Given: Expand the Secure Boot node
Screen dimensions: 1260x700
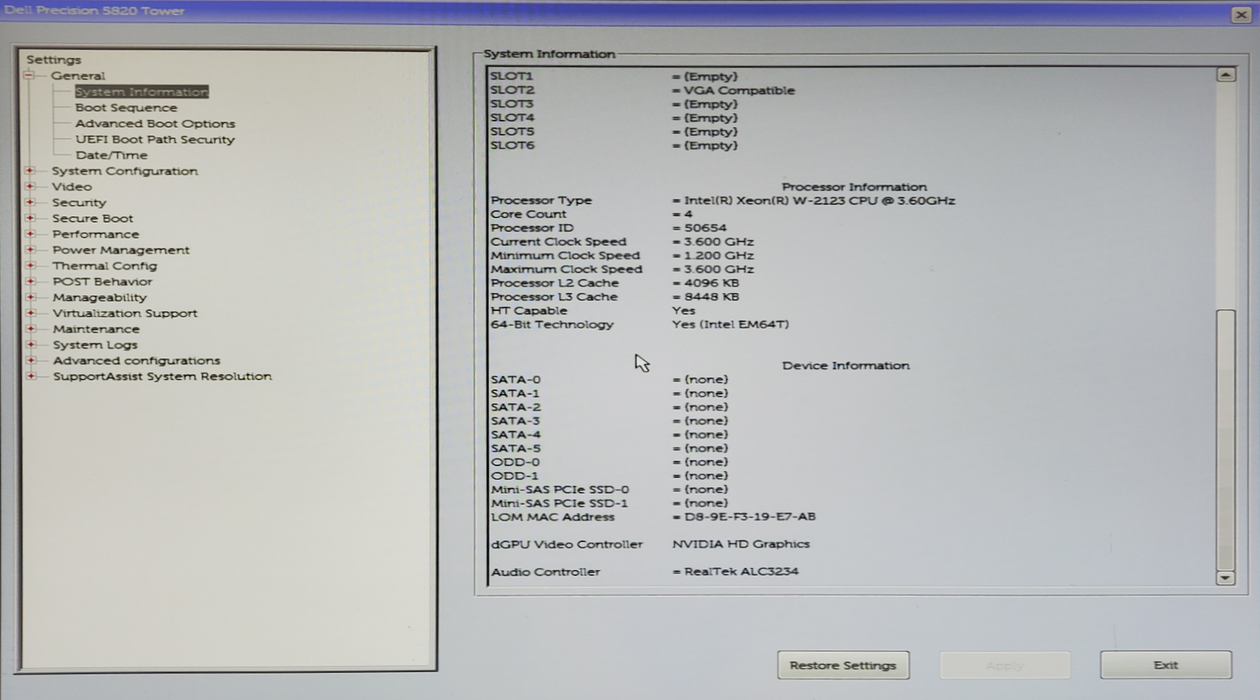Looking at the screenshot, I should coord(30,218).
